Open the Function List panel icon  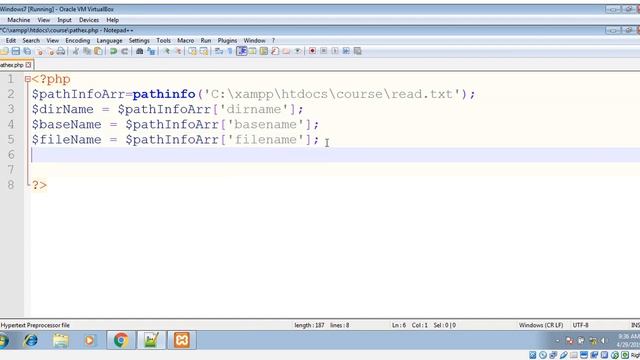(275, 51)
